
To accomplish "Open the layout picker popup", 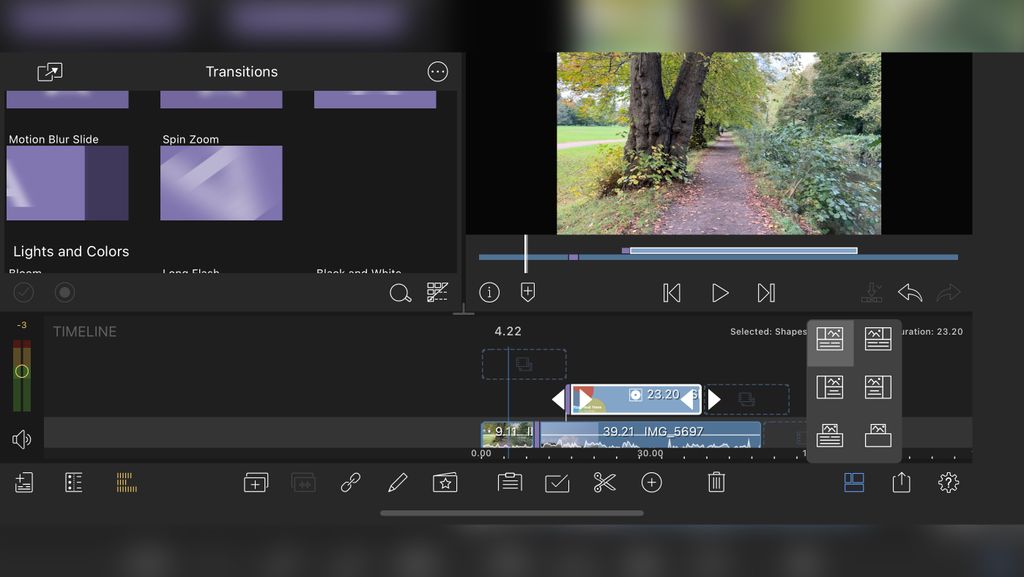I will tap(852, 483).
